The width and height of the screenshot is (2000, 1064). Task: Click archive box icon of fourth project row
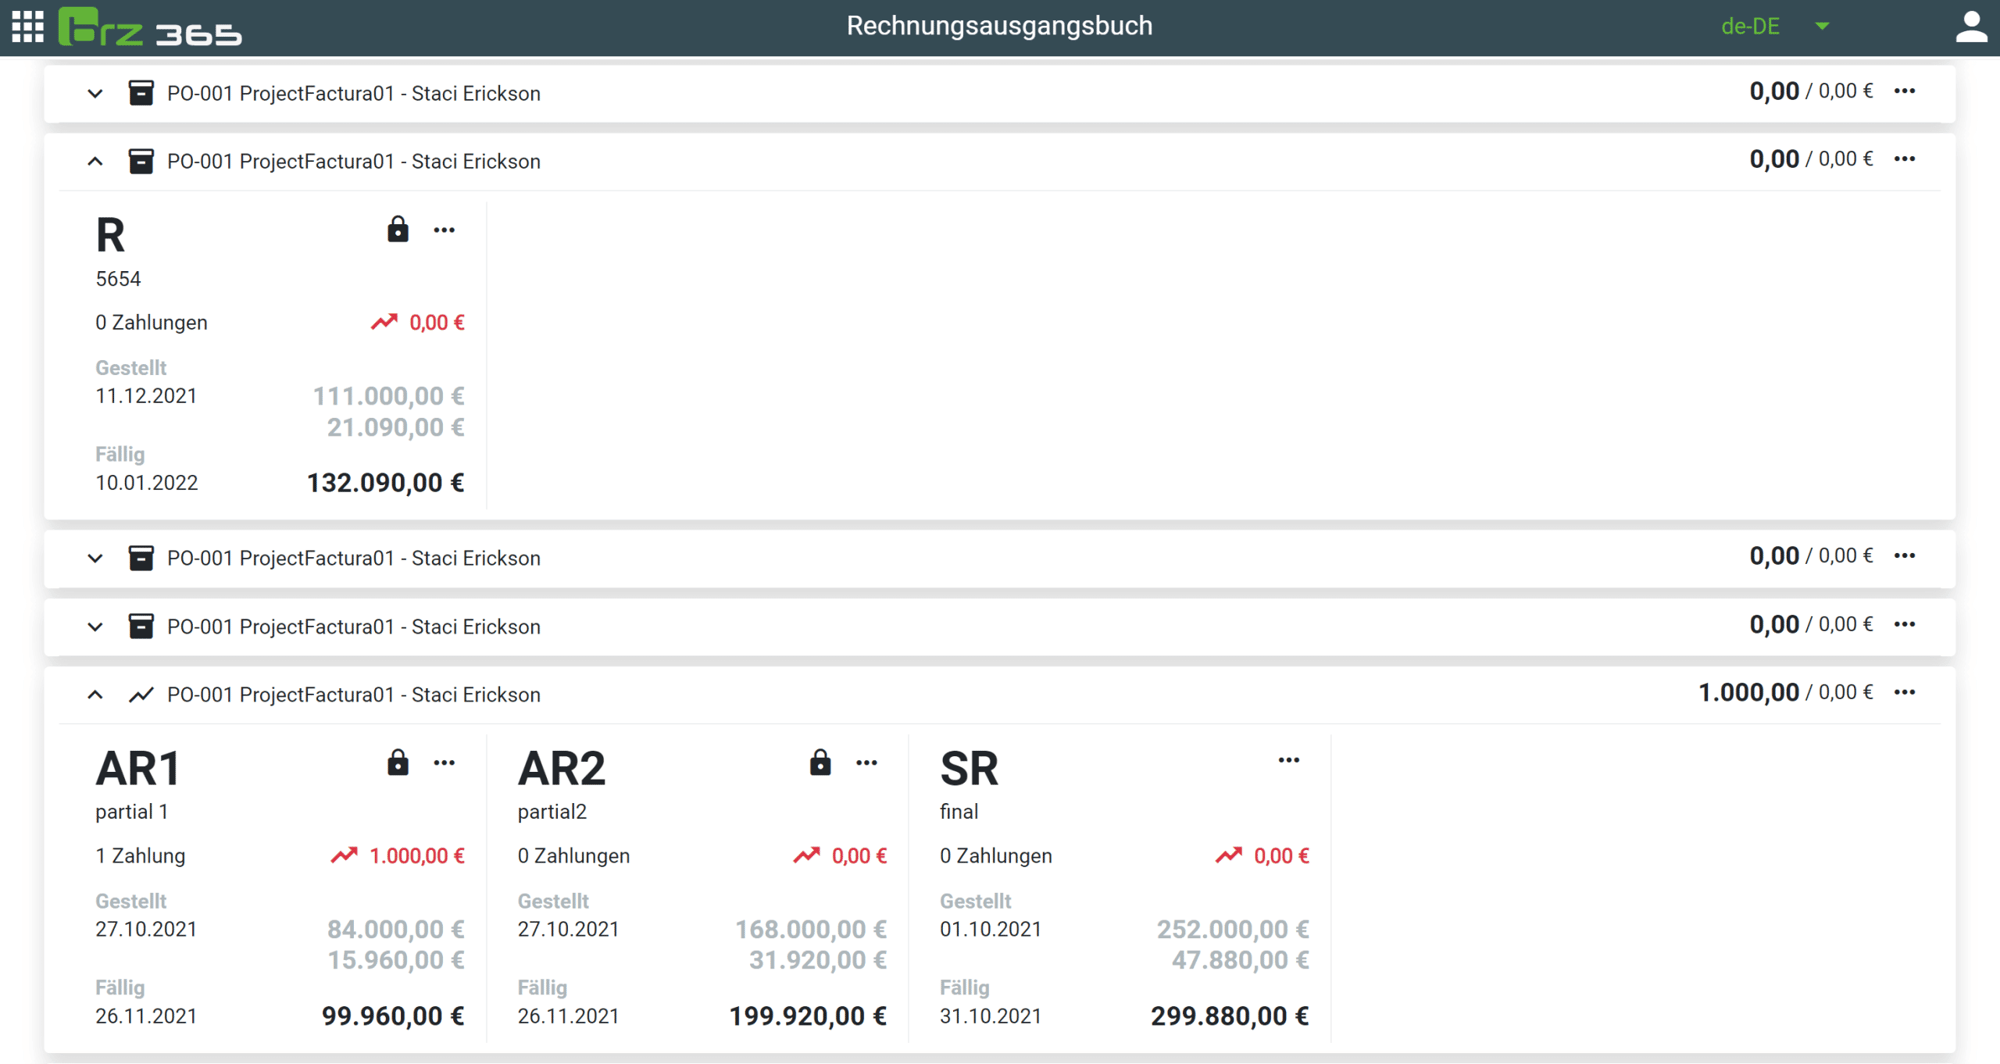coord(141,627)
